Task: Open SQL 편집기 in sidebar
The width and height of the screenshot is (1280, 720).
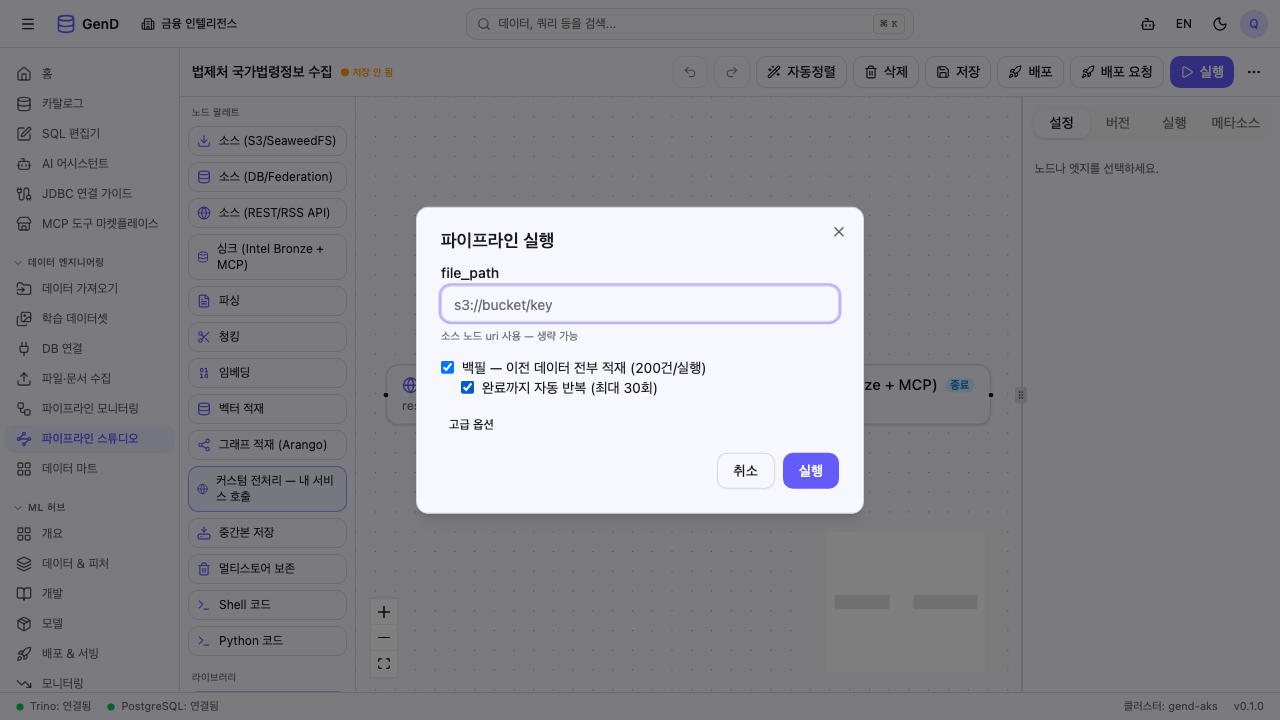Action: [90, 133]
